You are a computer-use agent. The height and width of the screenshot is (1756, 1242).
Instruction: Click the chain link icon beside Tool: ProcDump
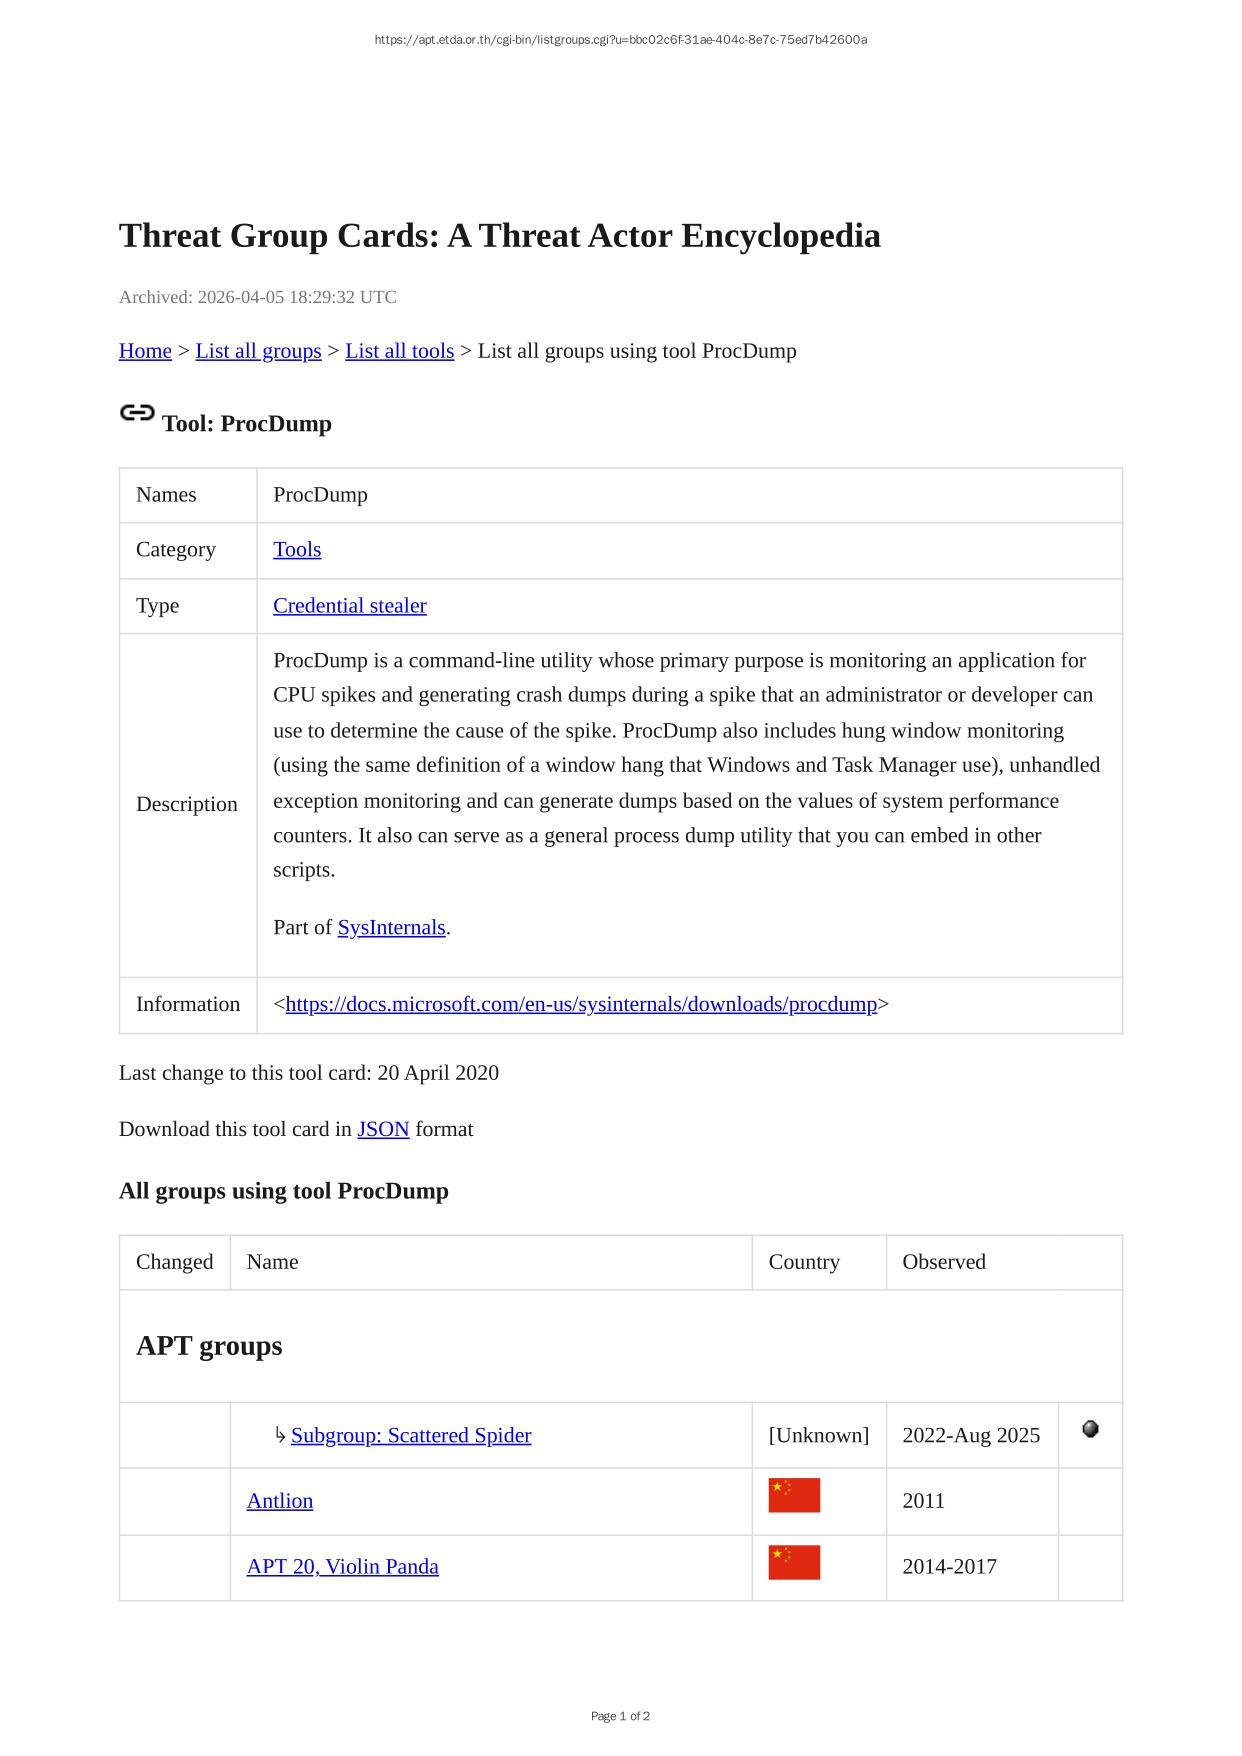137,413
